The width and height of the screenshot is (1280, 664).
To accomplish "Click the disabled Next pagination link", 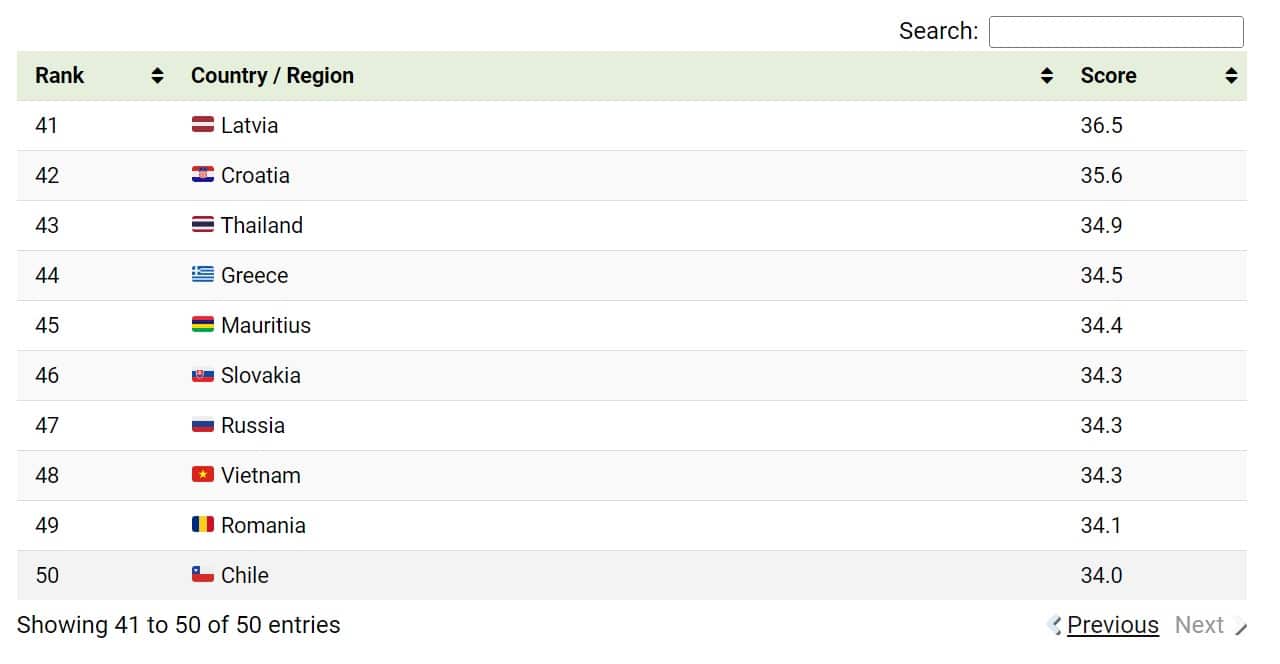I will coord(1199,625).
